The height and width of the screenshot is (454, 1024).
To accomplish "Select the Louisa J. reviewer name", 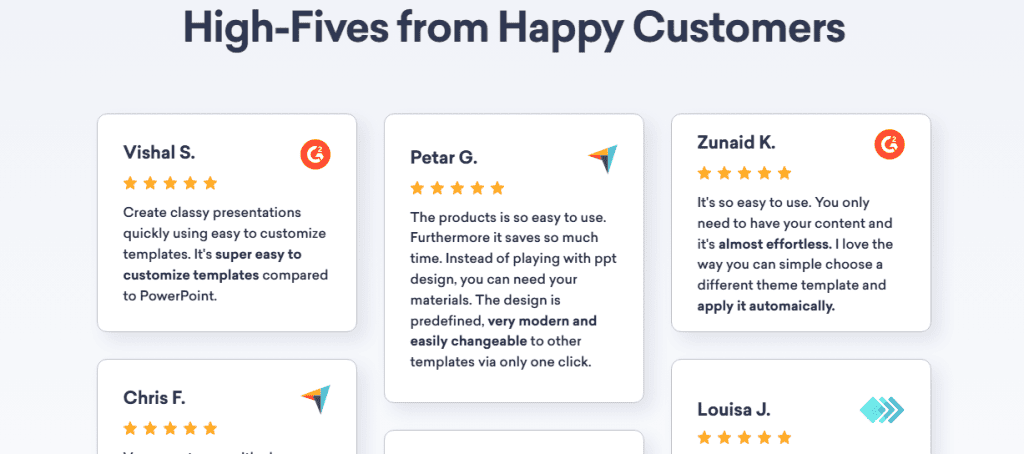I will tap(734, 410).
